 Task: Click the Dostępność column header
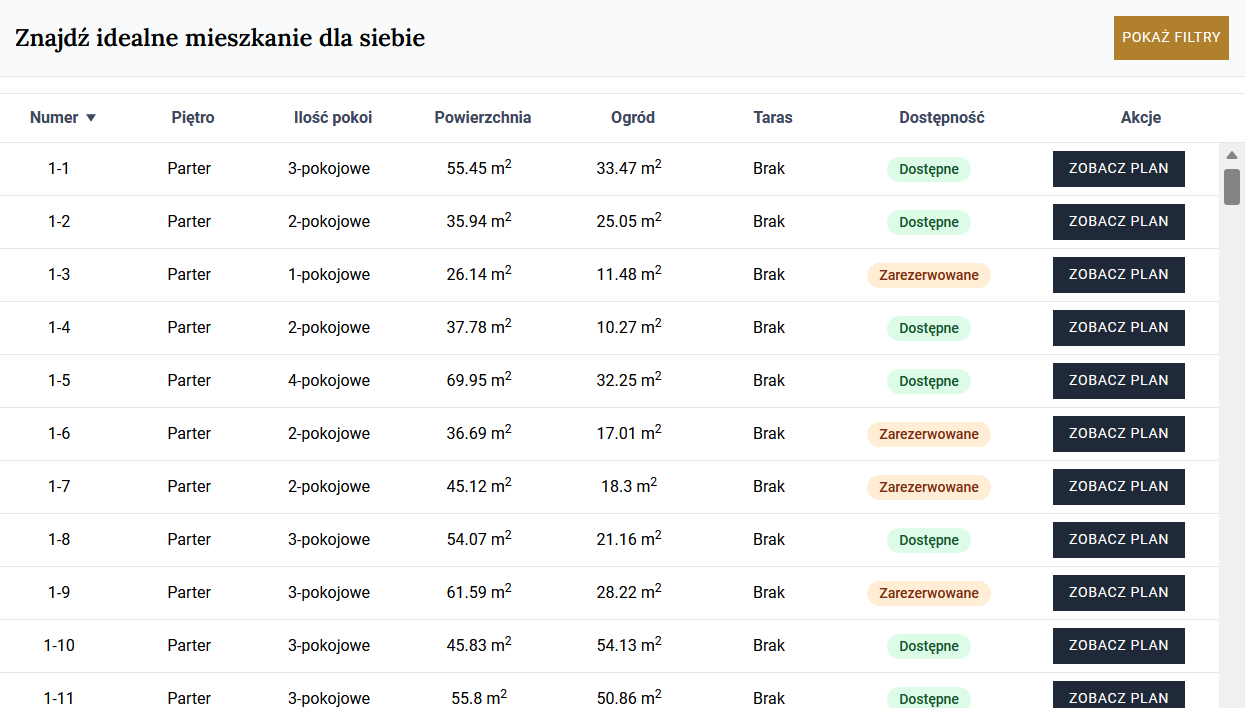click(x=941, y=118)
